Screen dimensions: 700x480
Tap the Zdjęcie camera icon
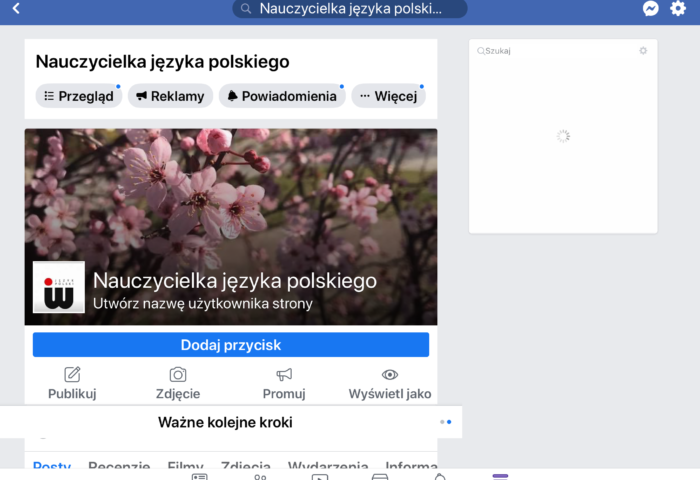(178, 374)
